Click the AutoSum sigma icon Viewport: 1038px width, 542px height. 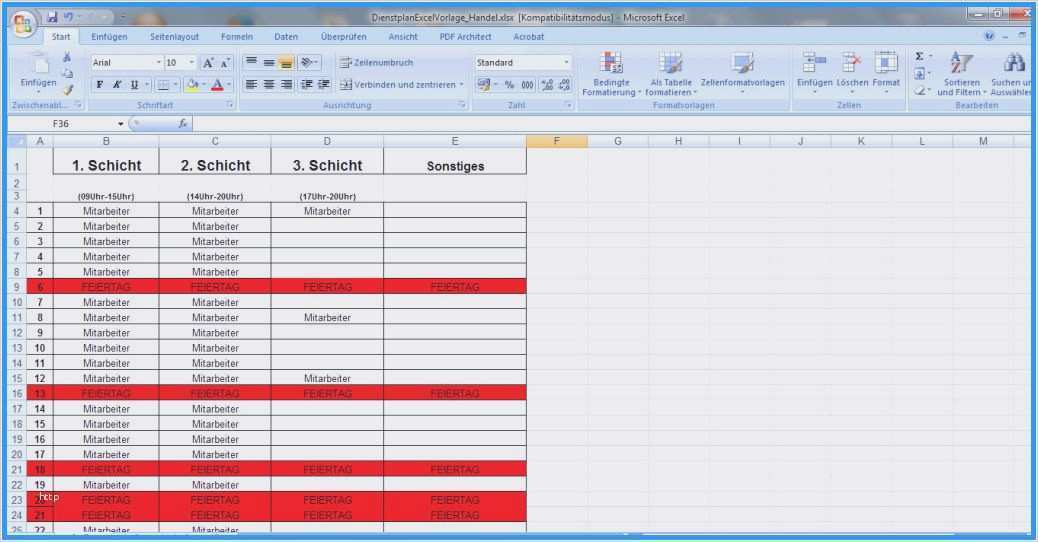[x=920, y=57]
